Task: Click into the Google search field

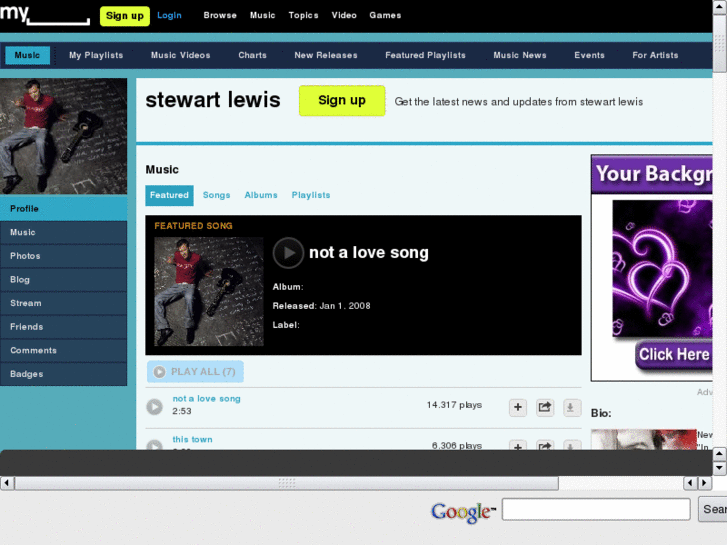Action: (595, 510)
